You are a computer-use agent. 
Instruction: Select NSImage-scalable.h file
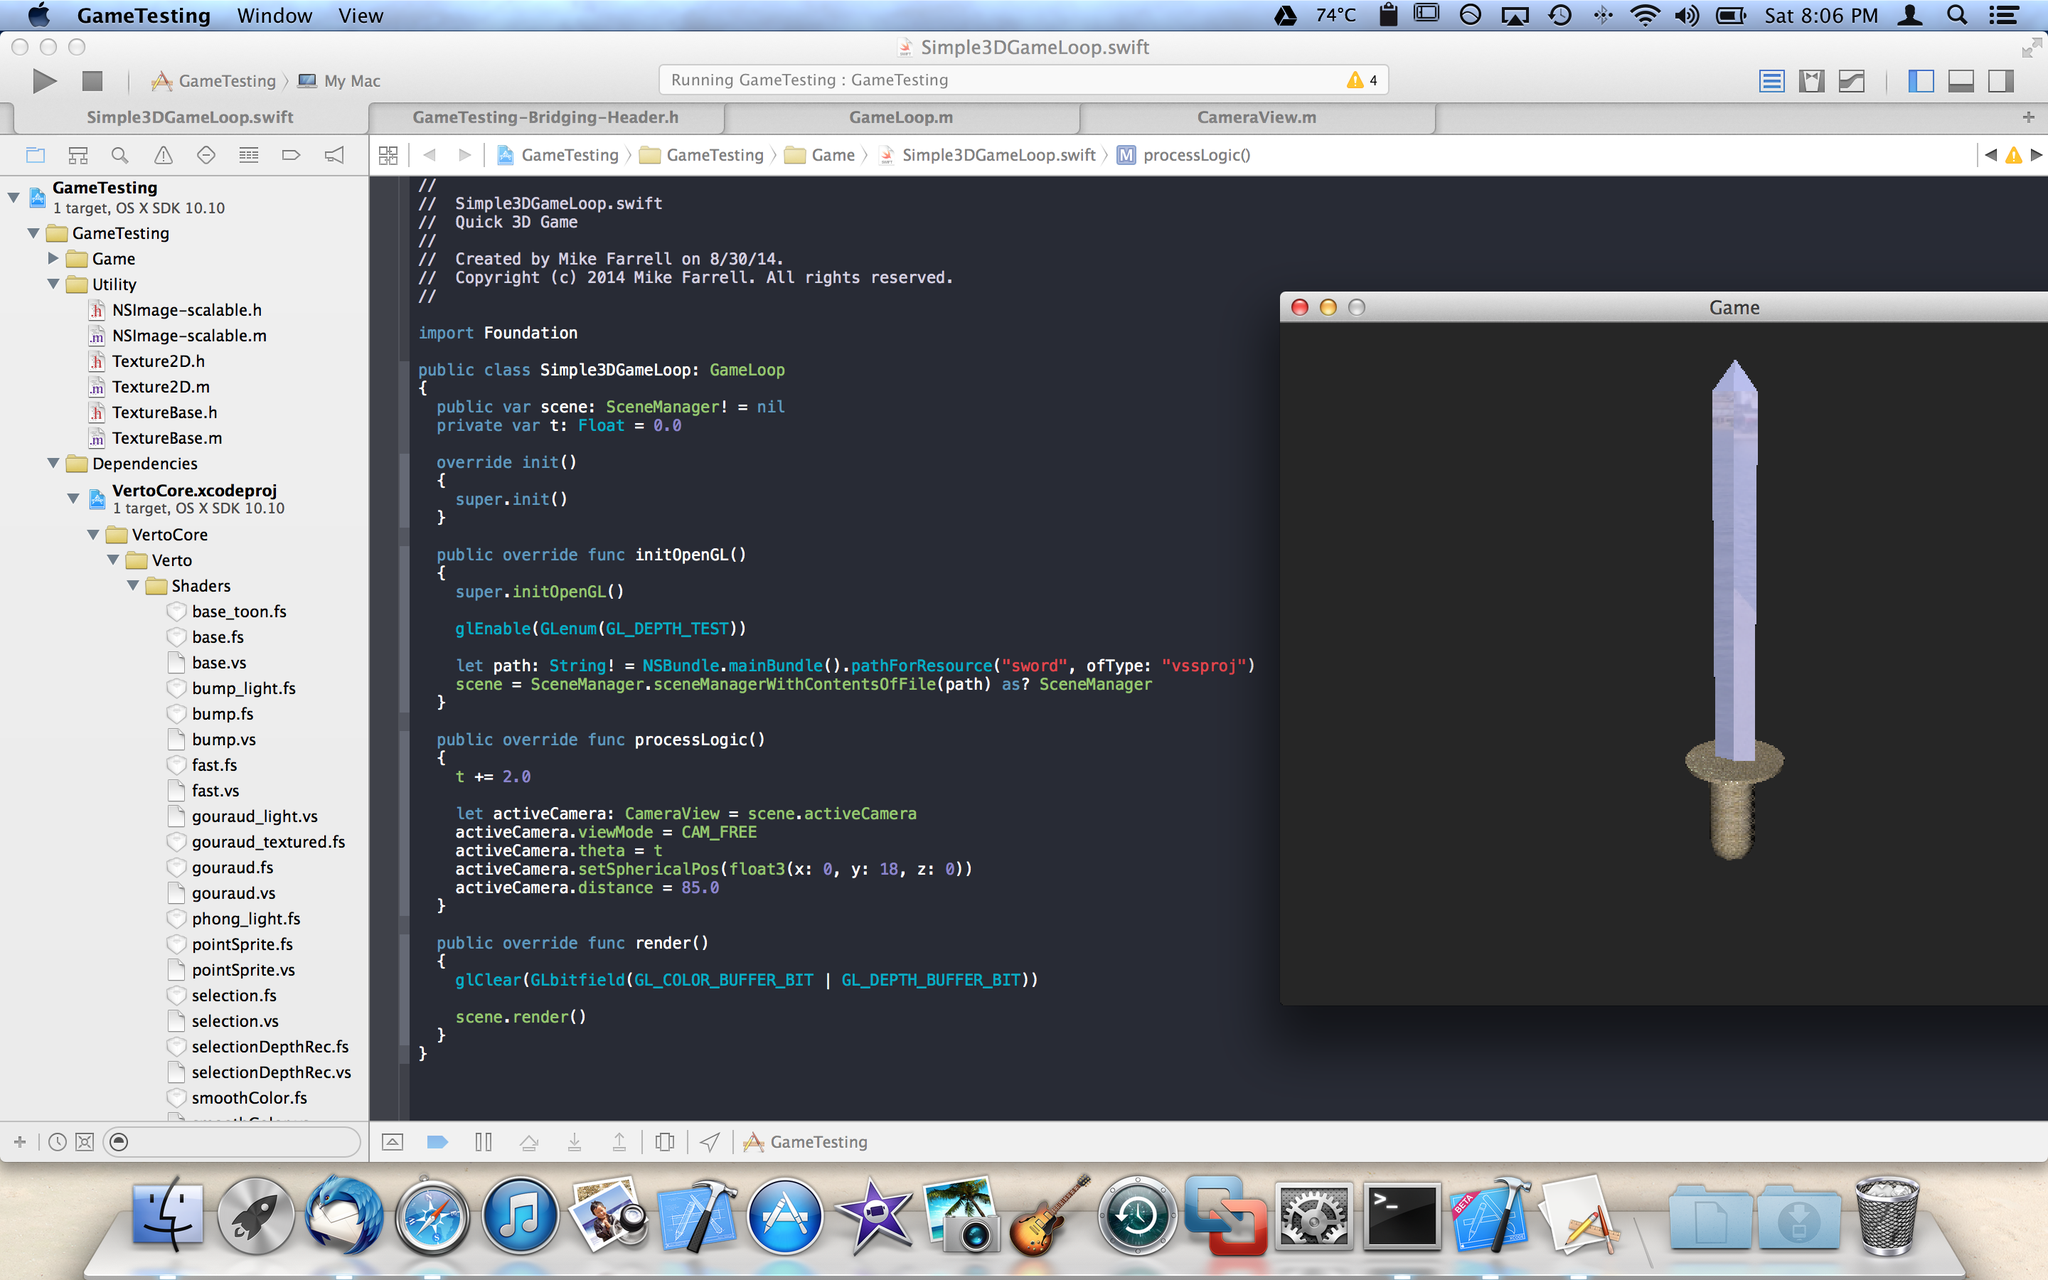coord(186,310)
